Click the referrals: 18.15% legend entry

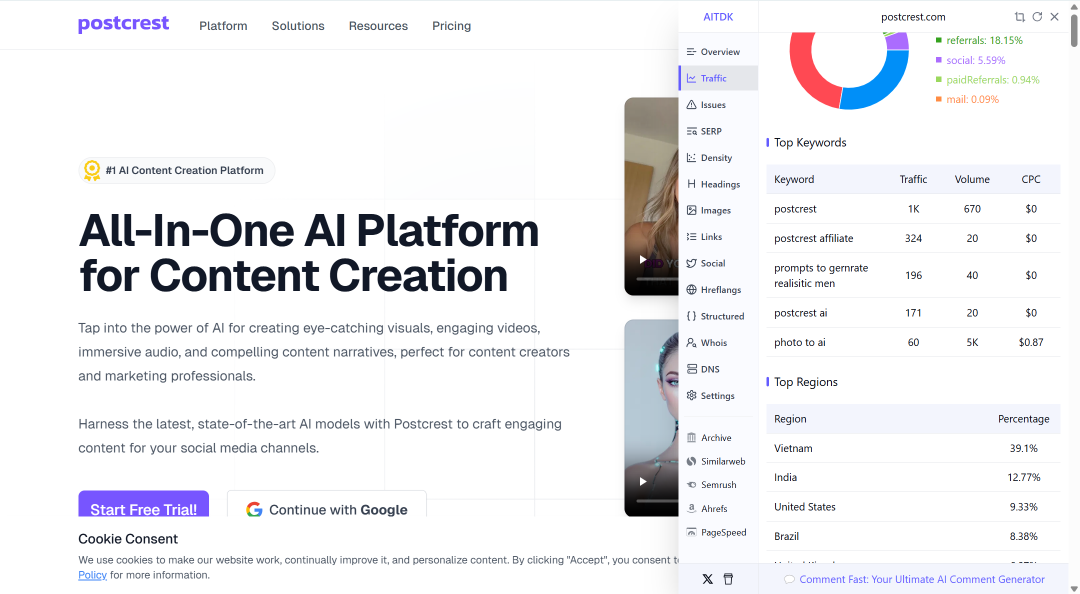979,40
